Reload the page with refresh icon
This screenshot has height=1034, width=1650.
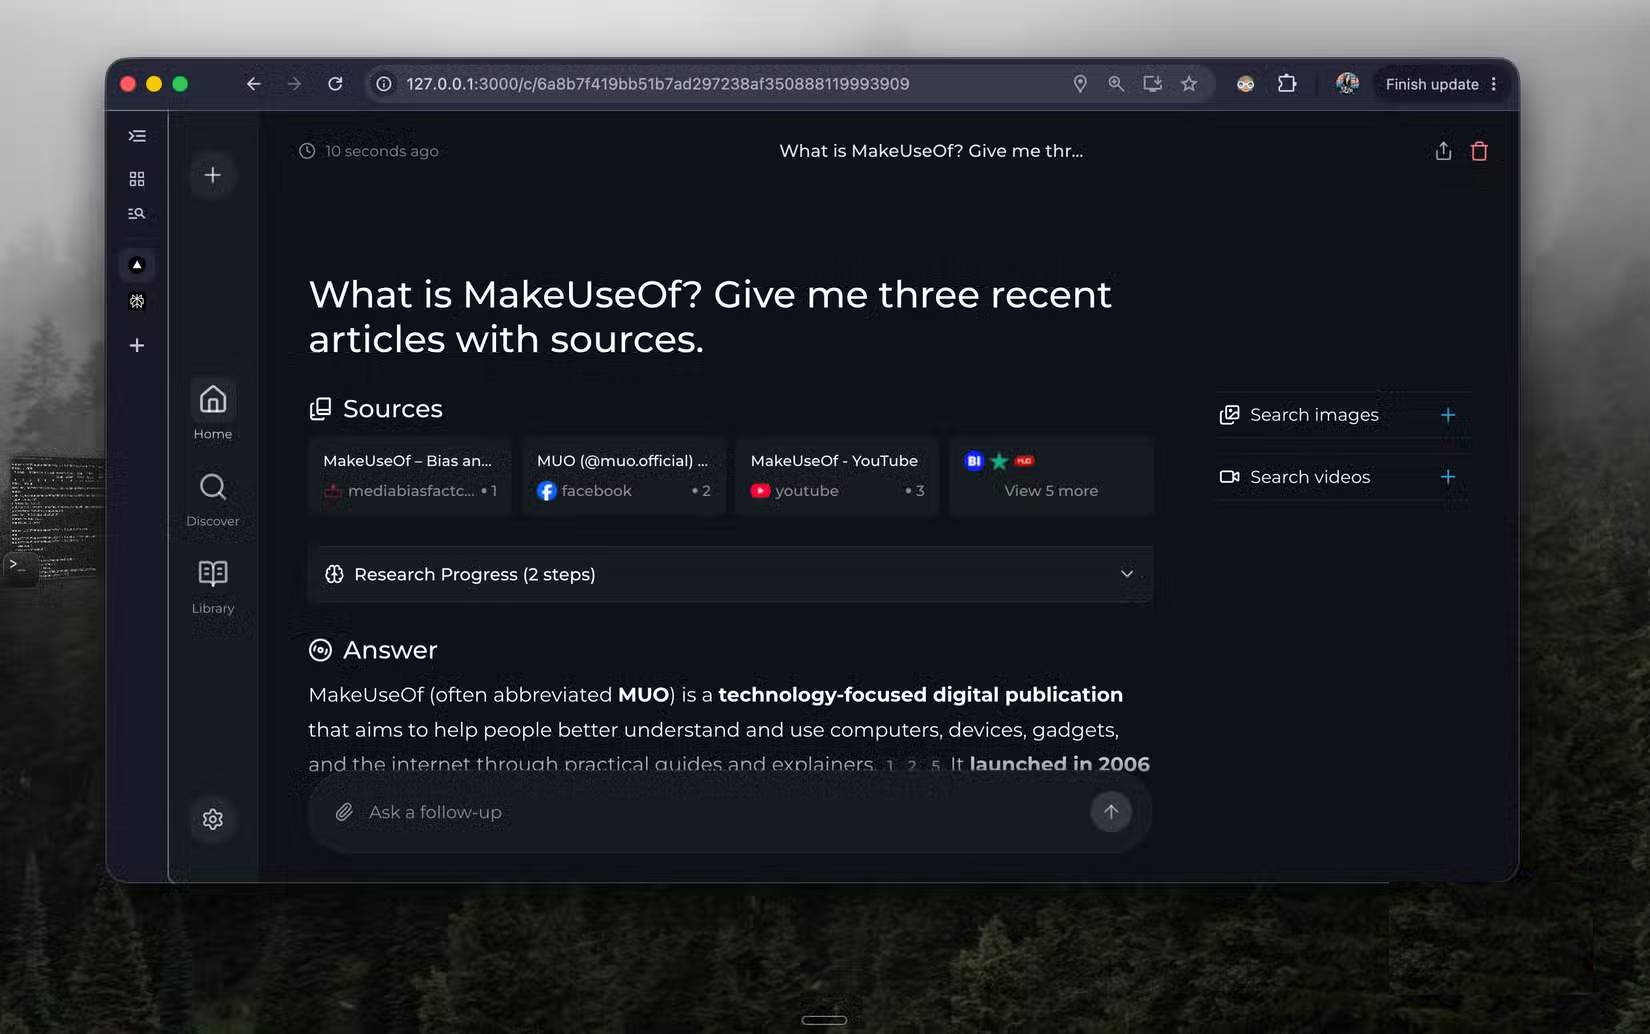335,84
